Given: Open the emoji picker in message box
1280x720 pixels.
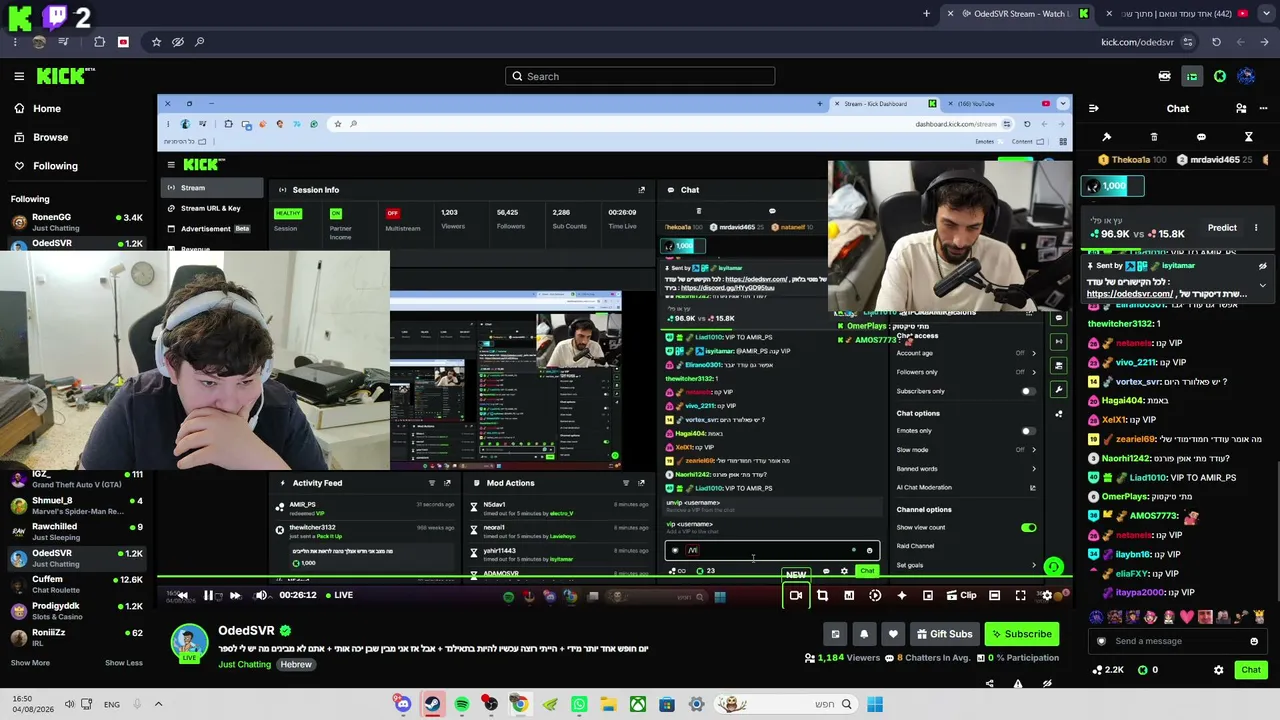Looking at the screenshot, I should click(1254, 641).
